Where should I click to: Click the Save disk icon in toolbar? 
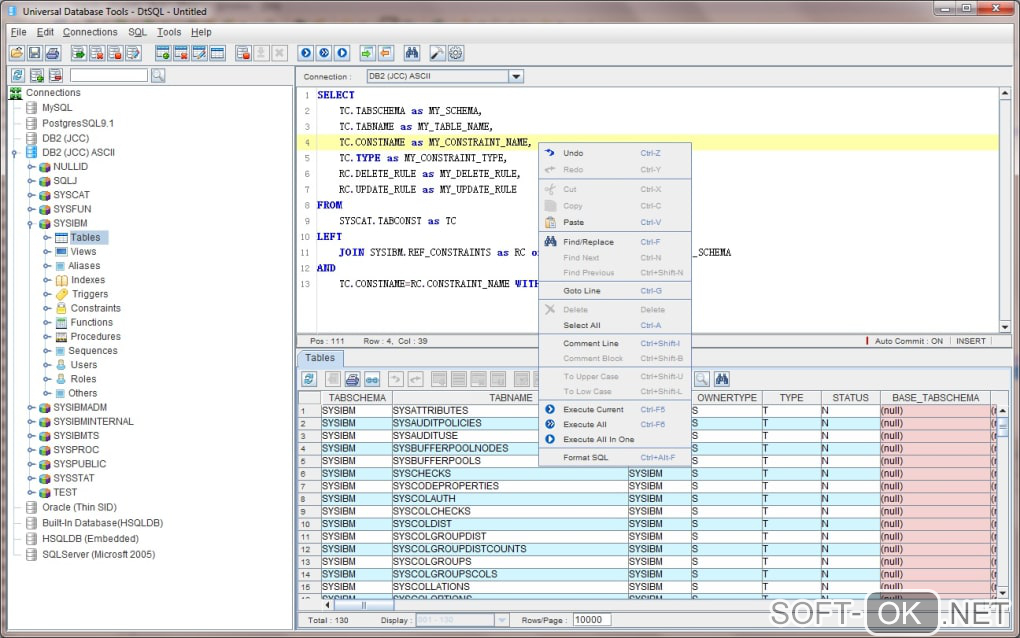(x=35, y=53)
